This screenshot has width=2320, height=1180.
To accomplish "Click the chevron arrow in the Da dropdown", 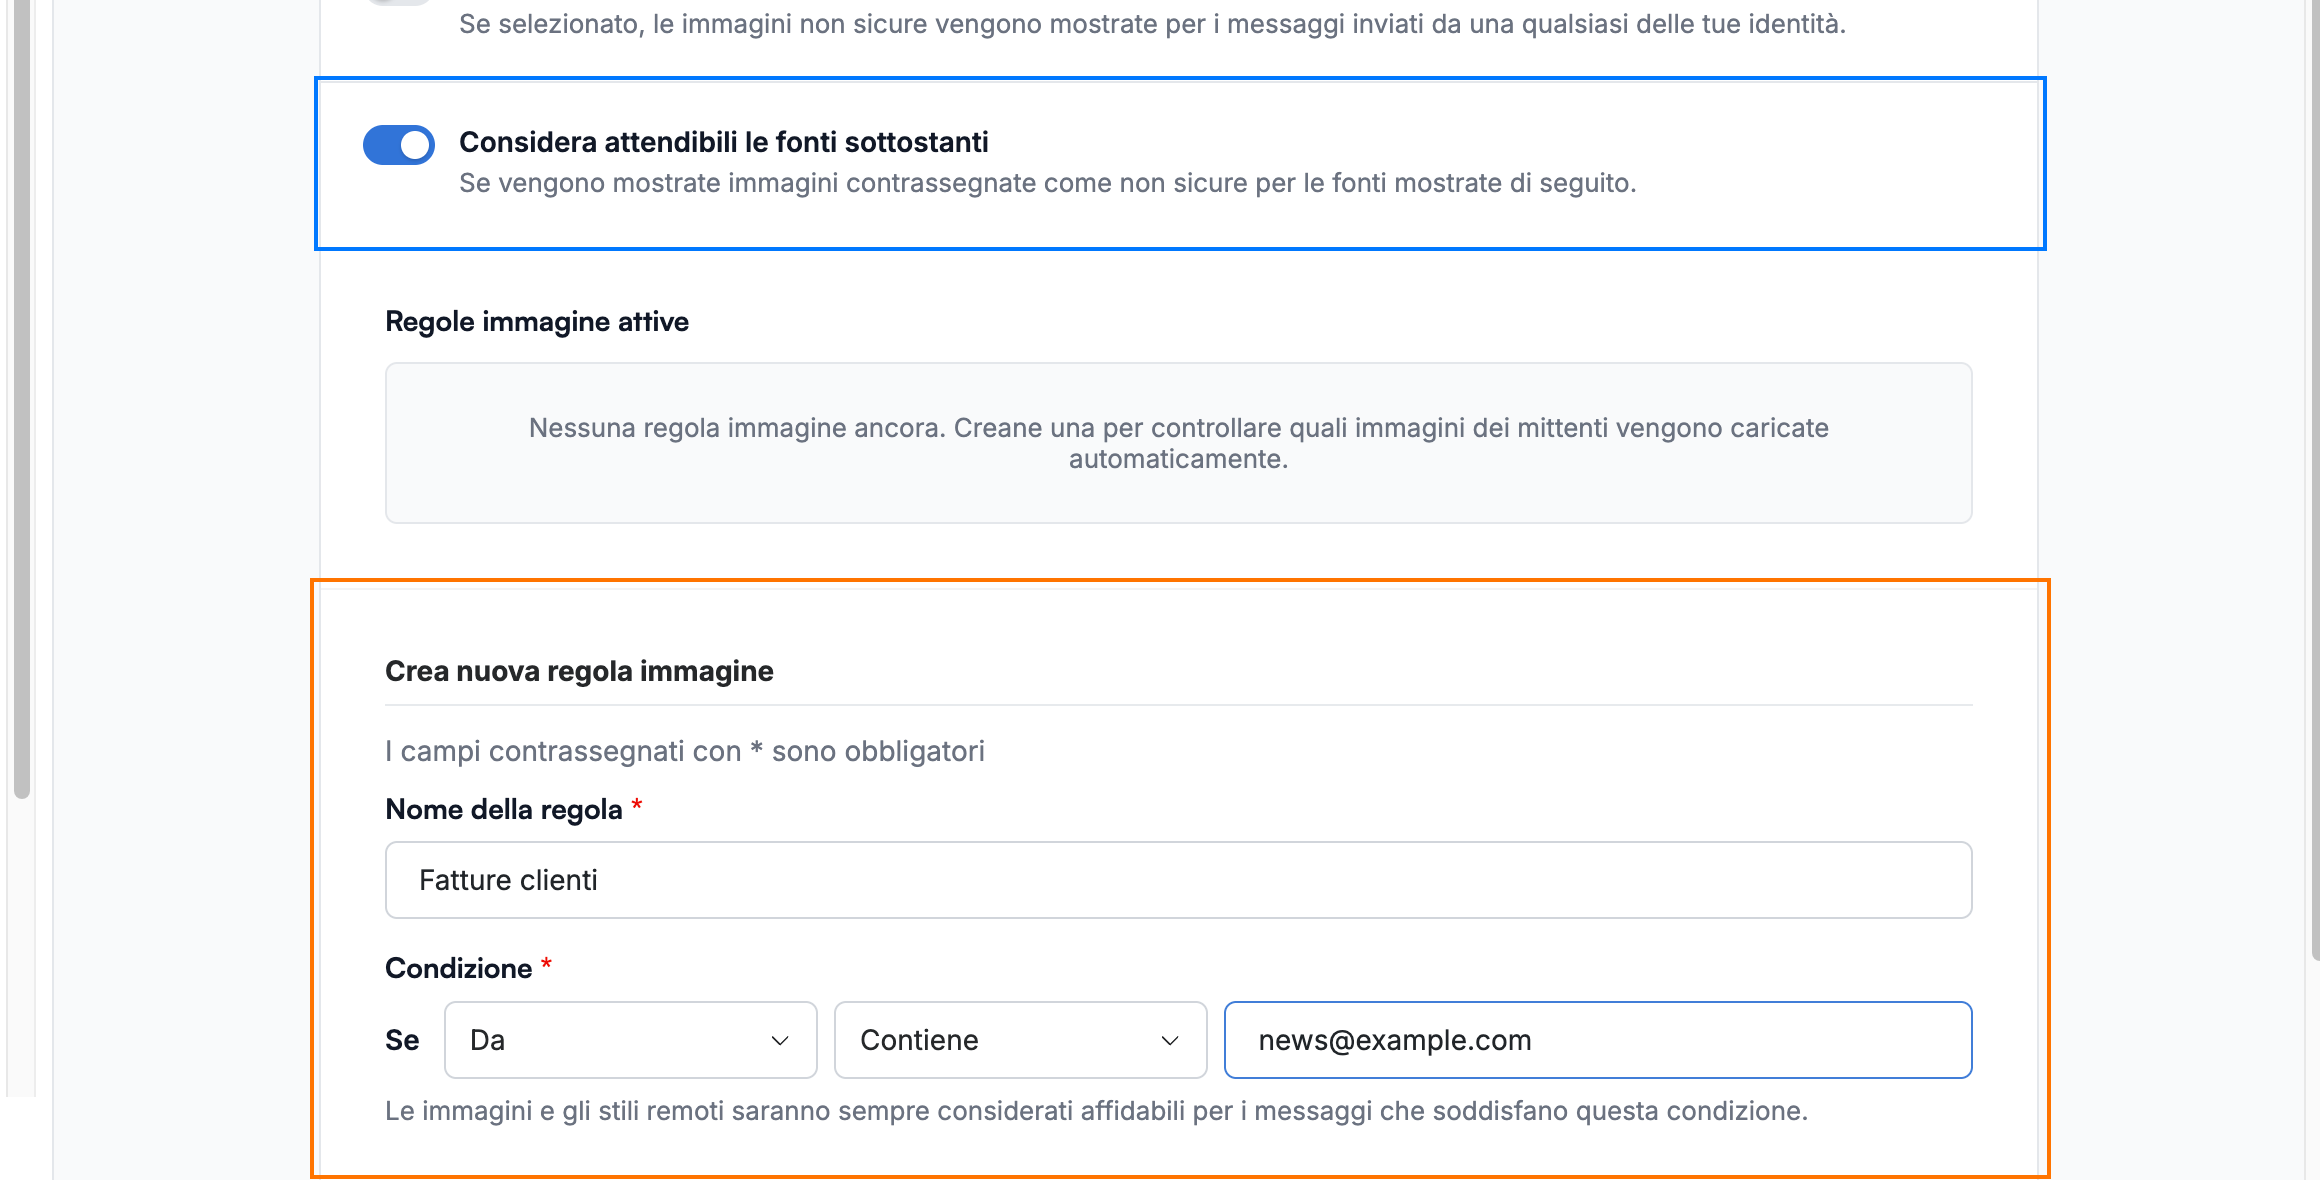I will [x=780, y=1041].
